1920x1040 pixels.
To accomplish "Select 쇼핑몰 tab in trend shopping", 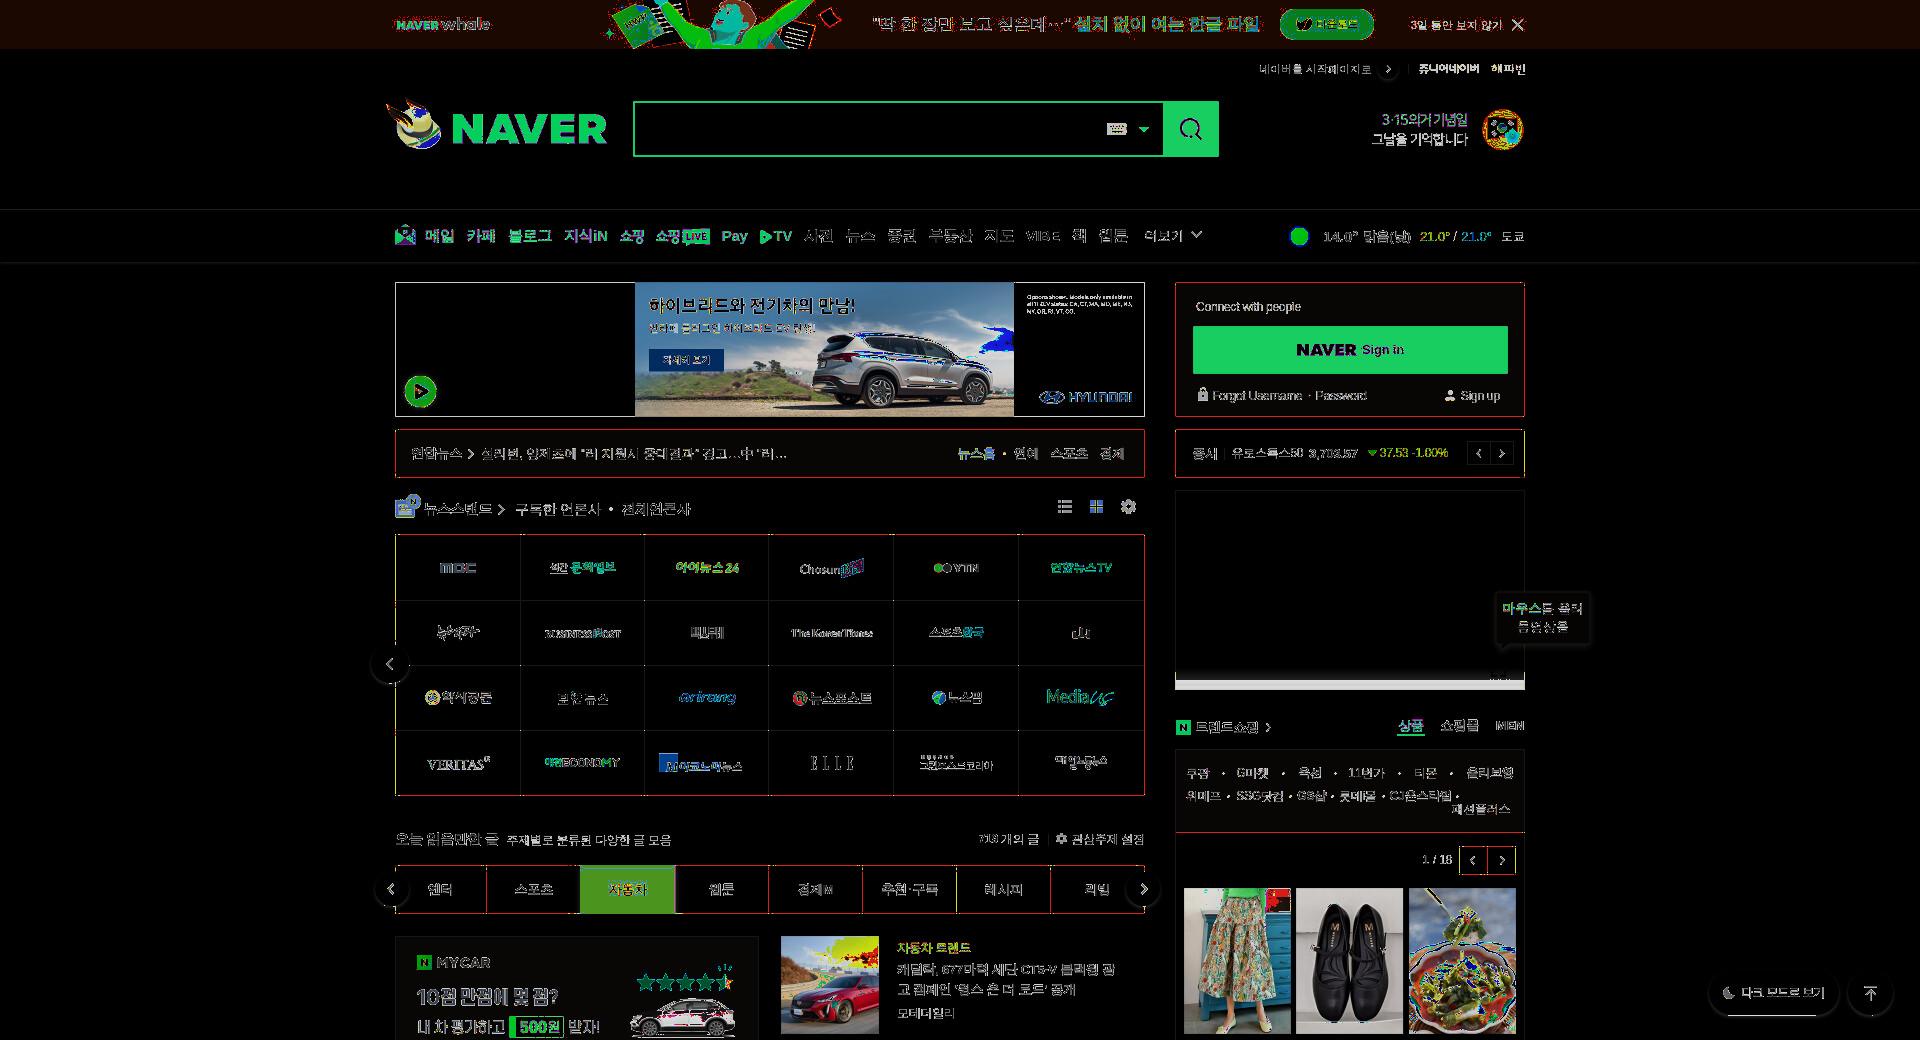I will [x=1459, y=726].
